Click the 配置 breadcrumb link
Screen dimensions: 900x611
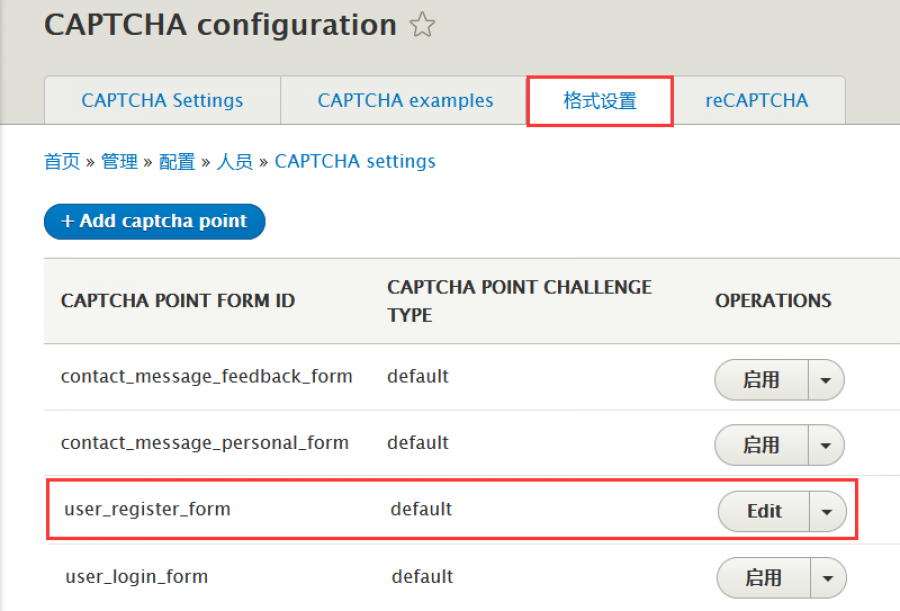tap(177, 161)
